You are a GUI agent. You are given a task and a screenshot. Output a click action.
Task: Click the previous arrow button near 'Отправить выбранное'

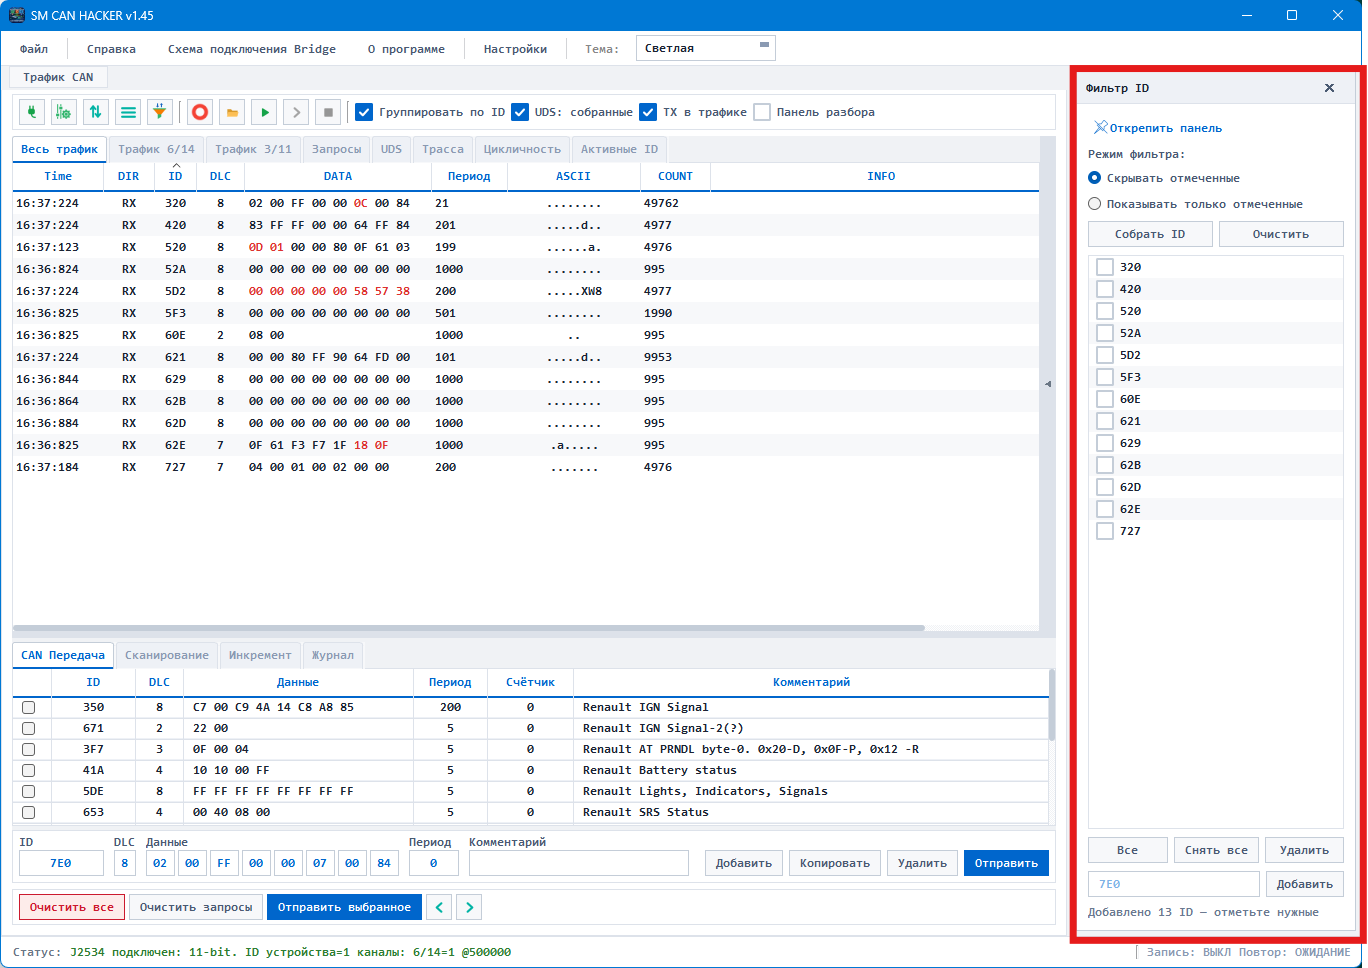click(439, 907)
